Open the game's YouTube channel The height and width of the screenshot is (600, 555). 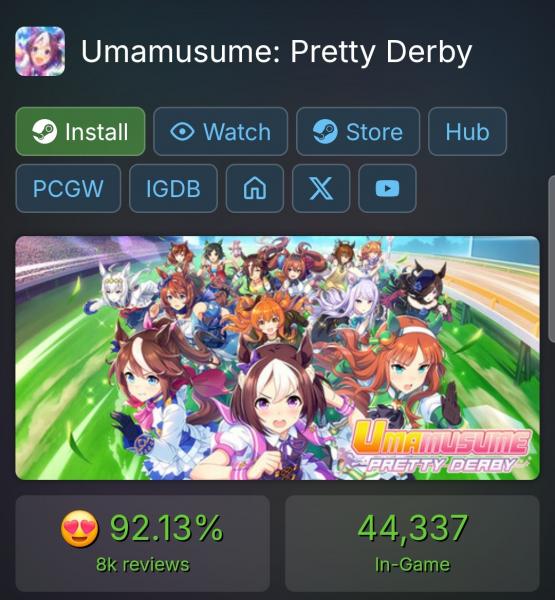coord(387,188)
